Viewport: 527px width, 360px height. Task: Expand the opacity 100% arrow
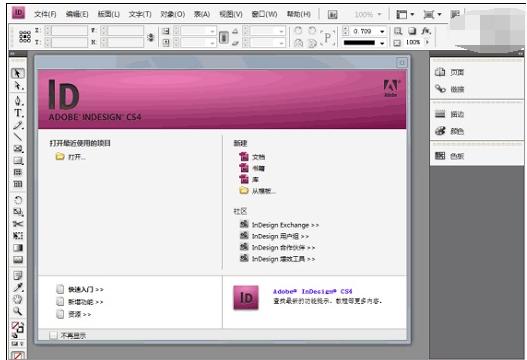tap(428, 42)
